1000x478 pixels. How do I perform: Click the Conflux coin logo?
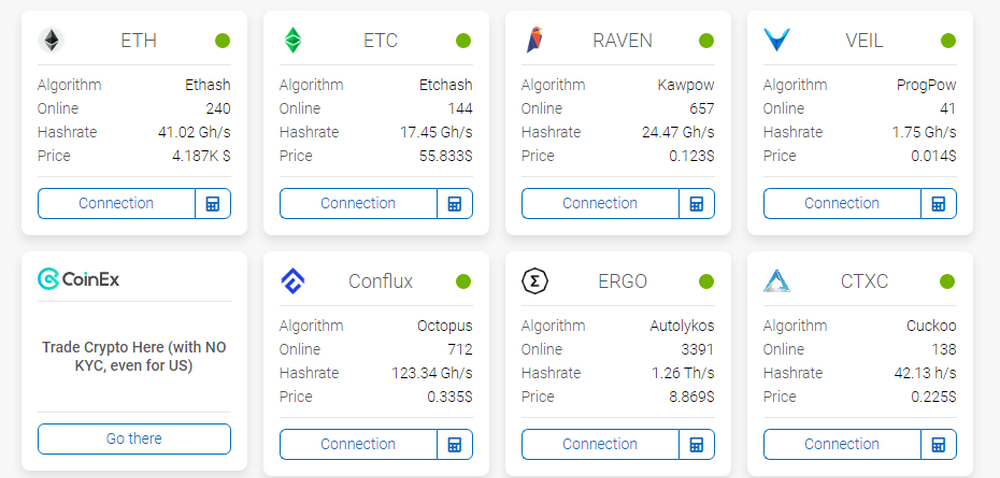tap(293, 281)
